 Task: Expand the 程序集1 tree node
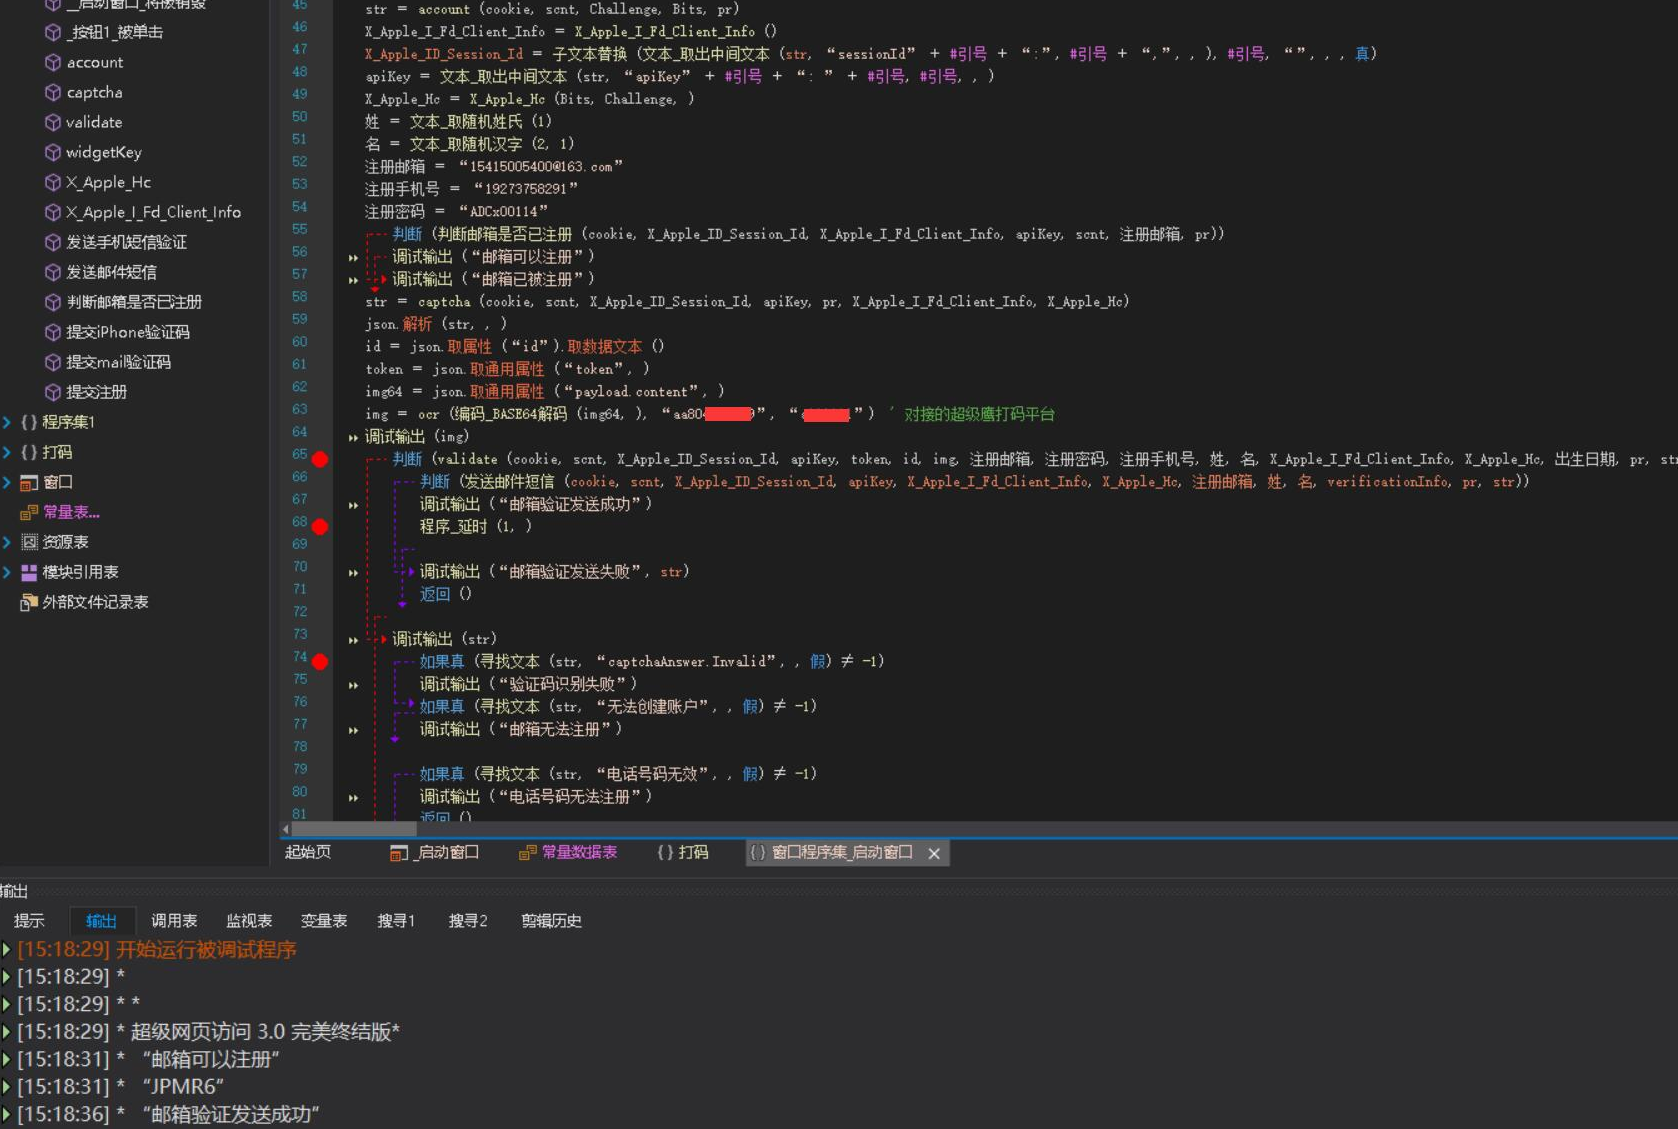tap(8, 422)
